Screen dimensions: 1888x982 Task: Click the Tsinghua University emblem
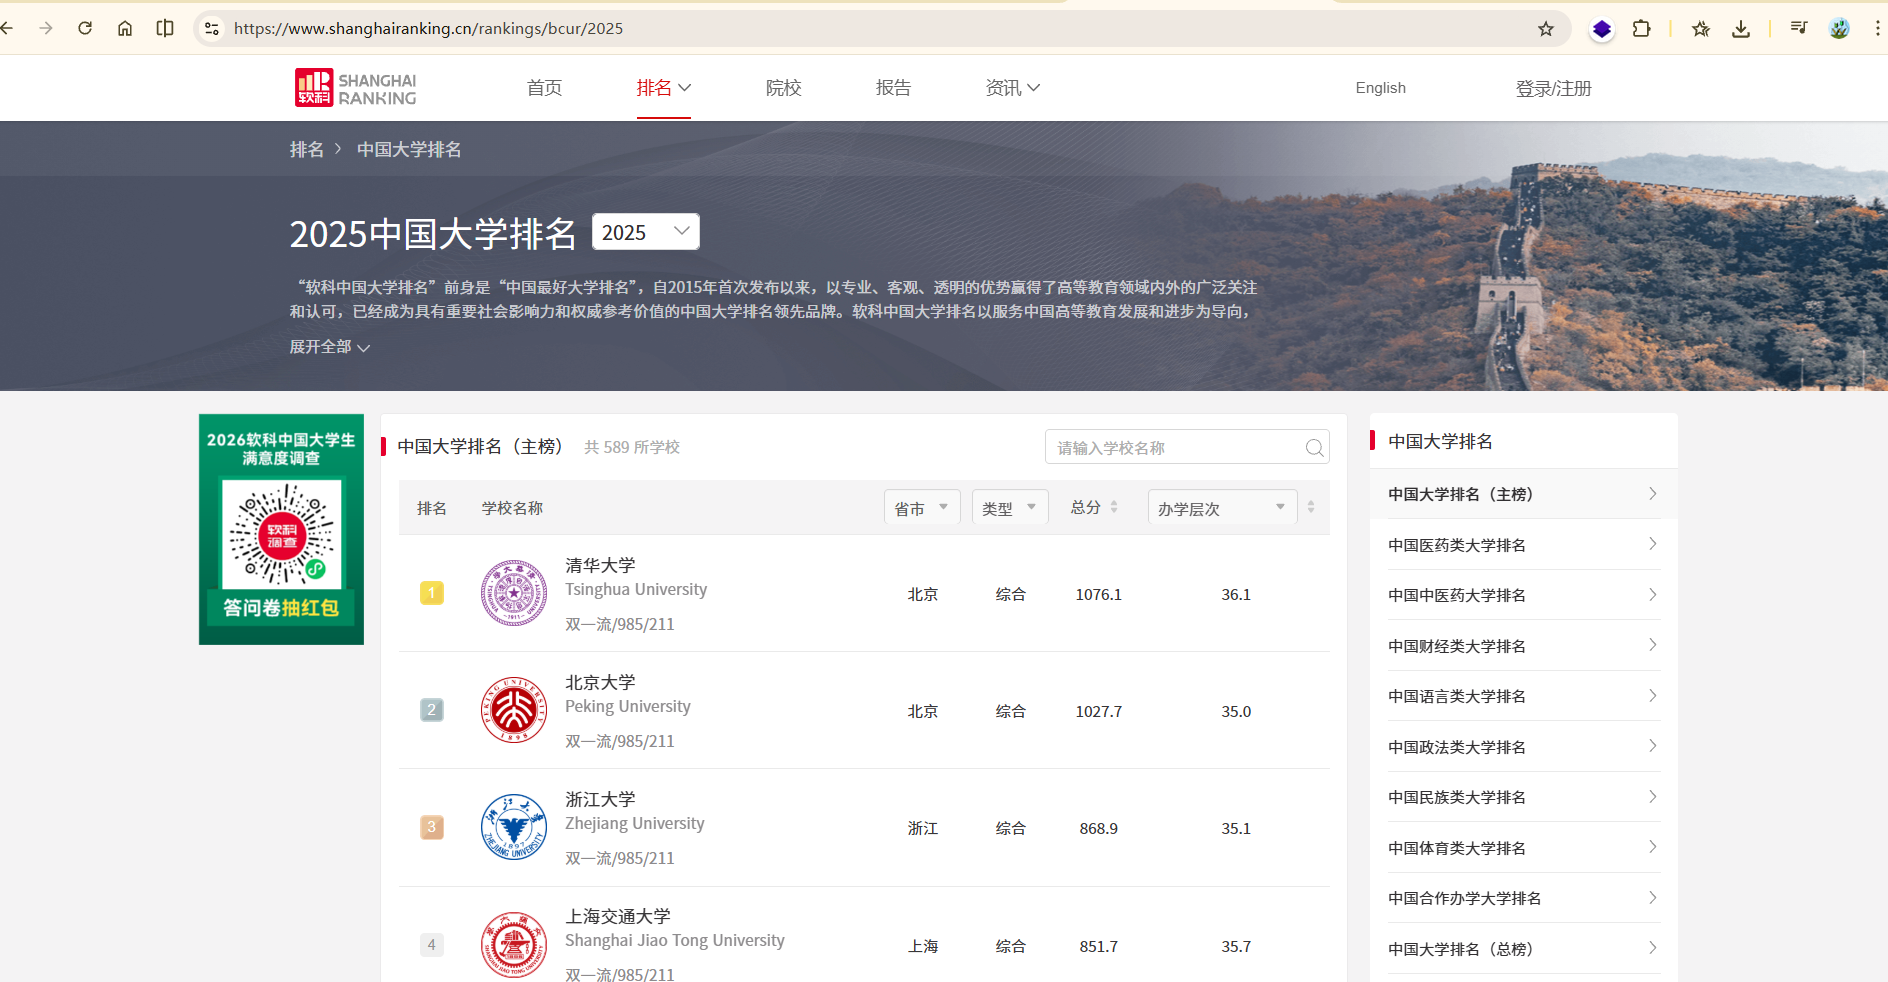[514, 593]
